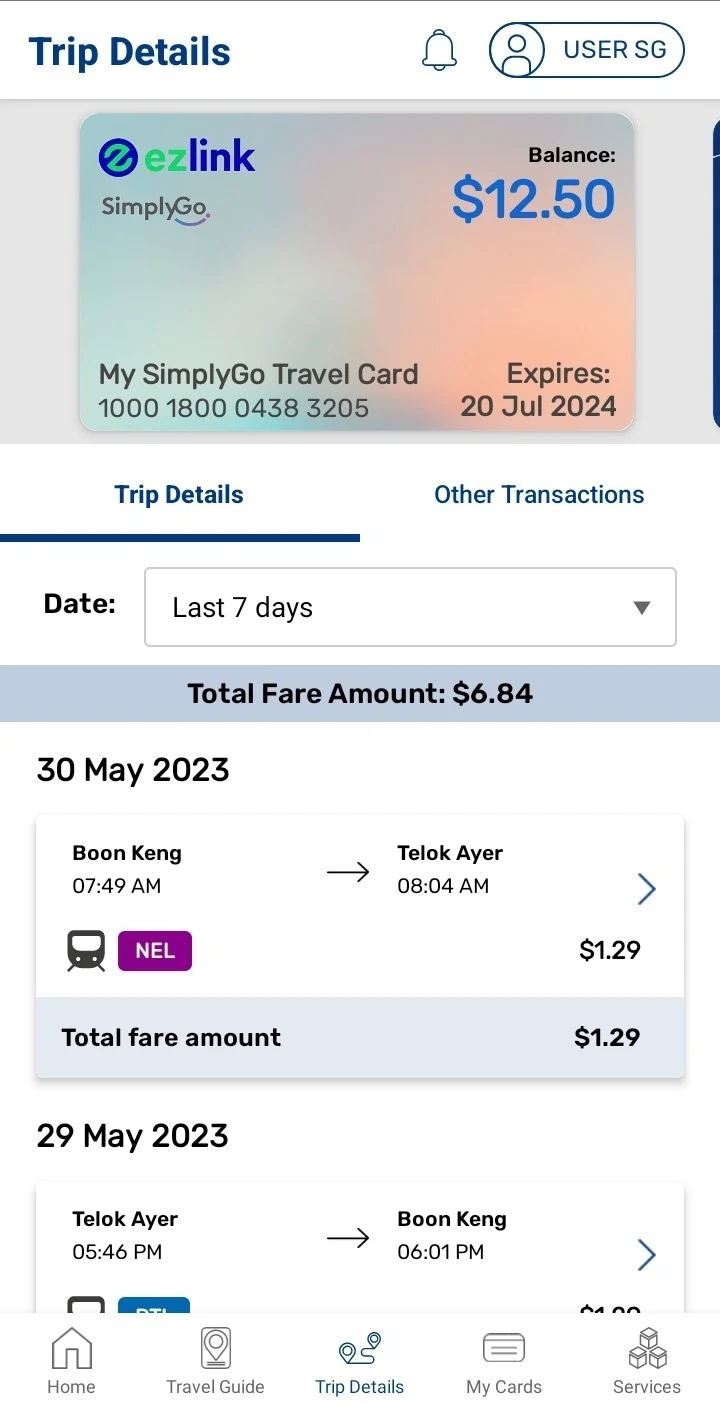Open the Services section
This screenshot has height=1411, width=720.
(647, 1362)
